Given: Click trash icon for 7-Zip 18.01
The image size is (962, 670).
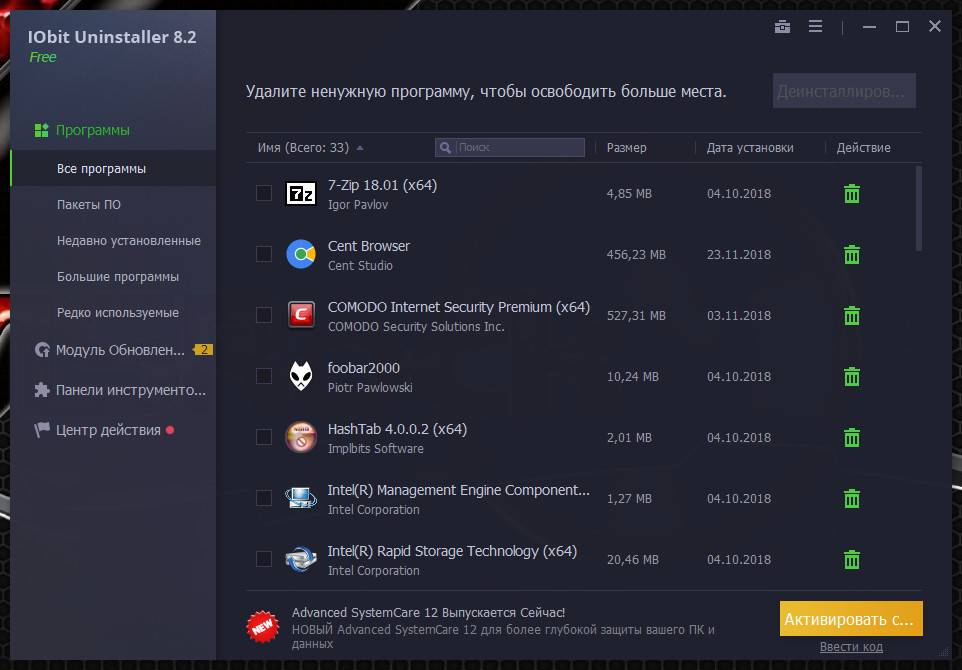Looking at the screenshot, I should point(852,194).
